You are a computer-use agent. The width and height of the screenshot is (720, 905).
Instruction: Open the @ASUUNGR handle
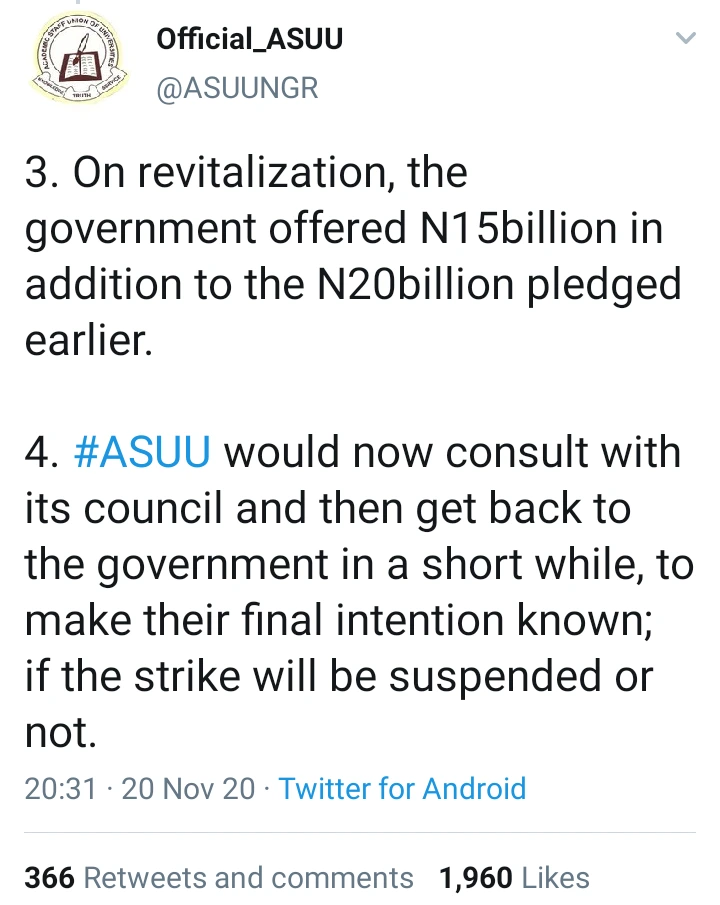[x=237, y=88]
